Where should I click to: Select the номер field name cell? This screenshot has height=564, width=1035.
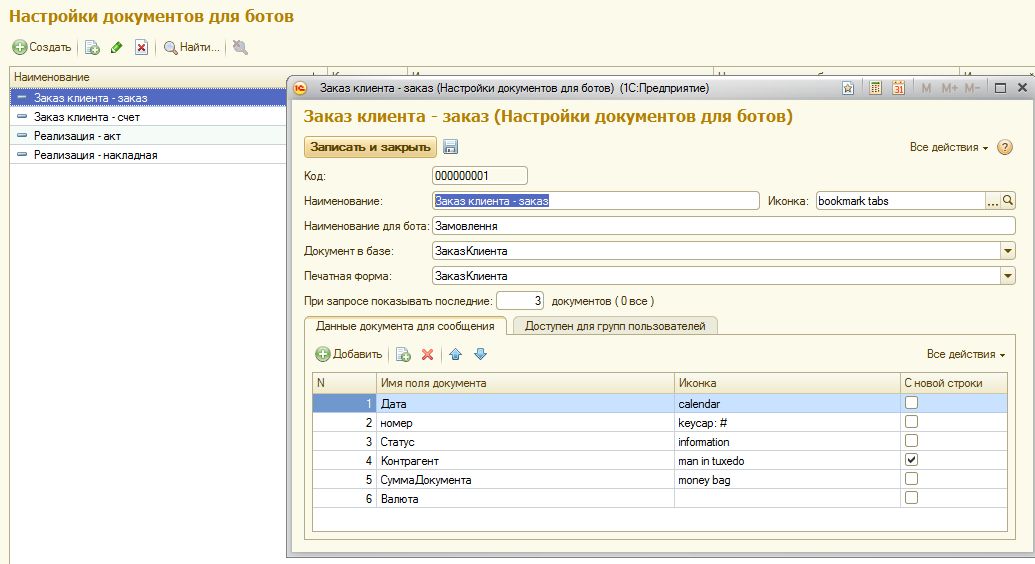(525, 423)
